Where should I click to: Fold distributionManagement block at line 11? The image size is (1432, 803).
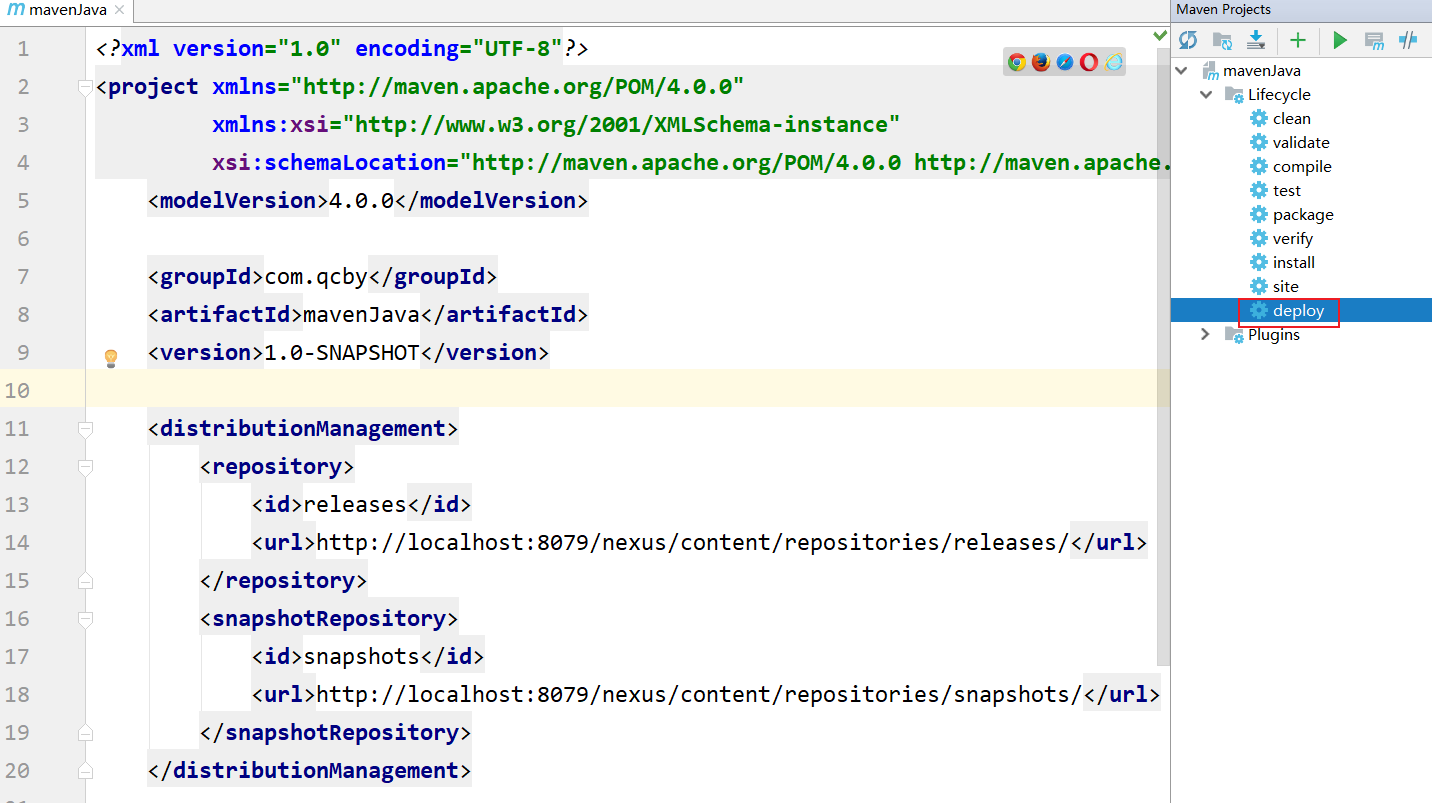click(85, 429)
